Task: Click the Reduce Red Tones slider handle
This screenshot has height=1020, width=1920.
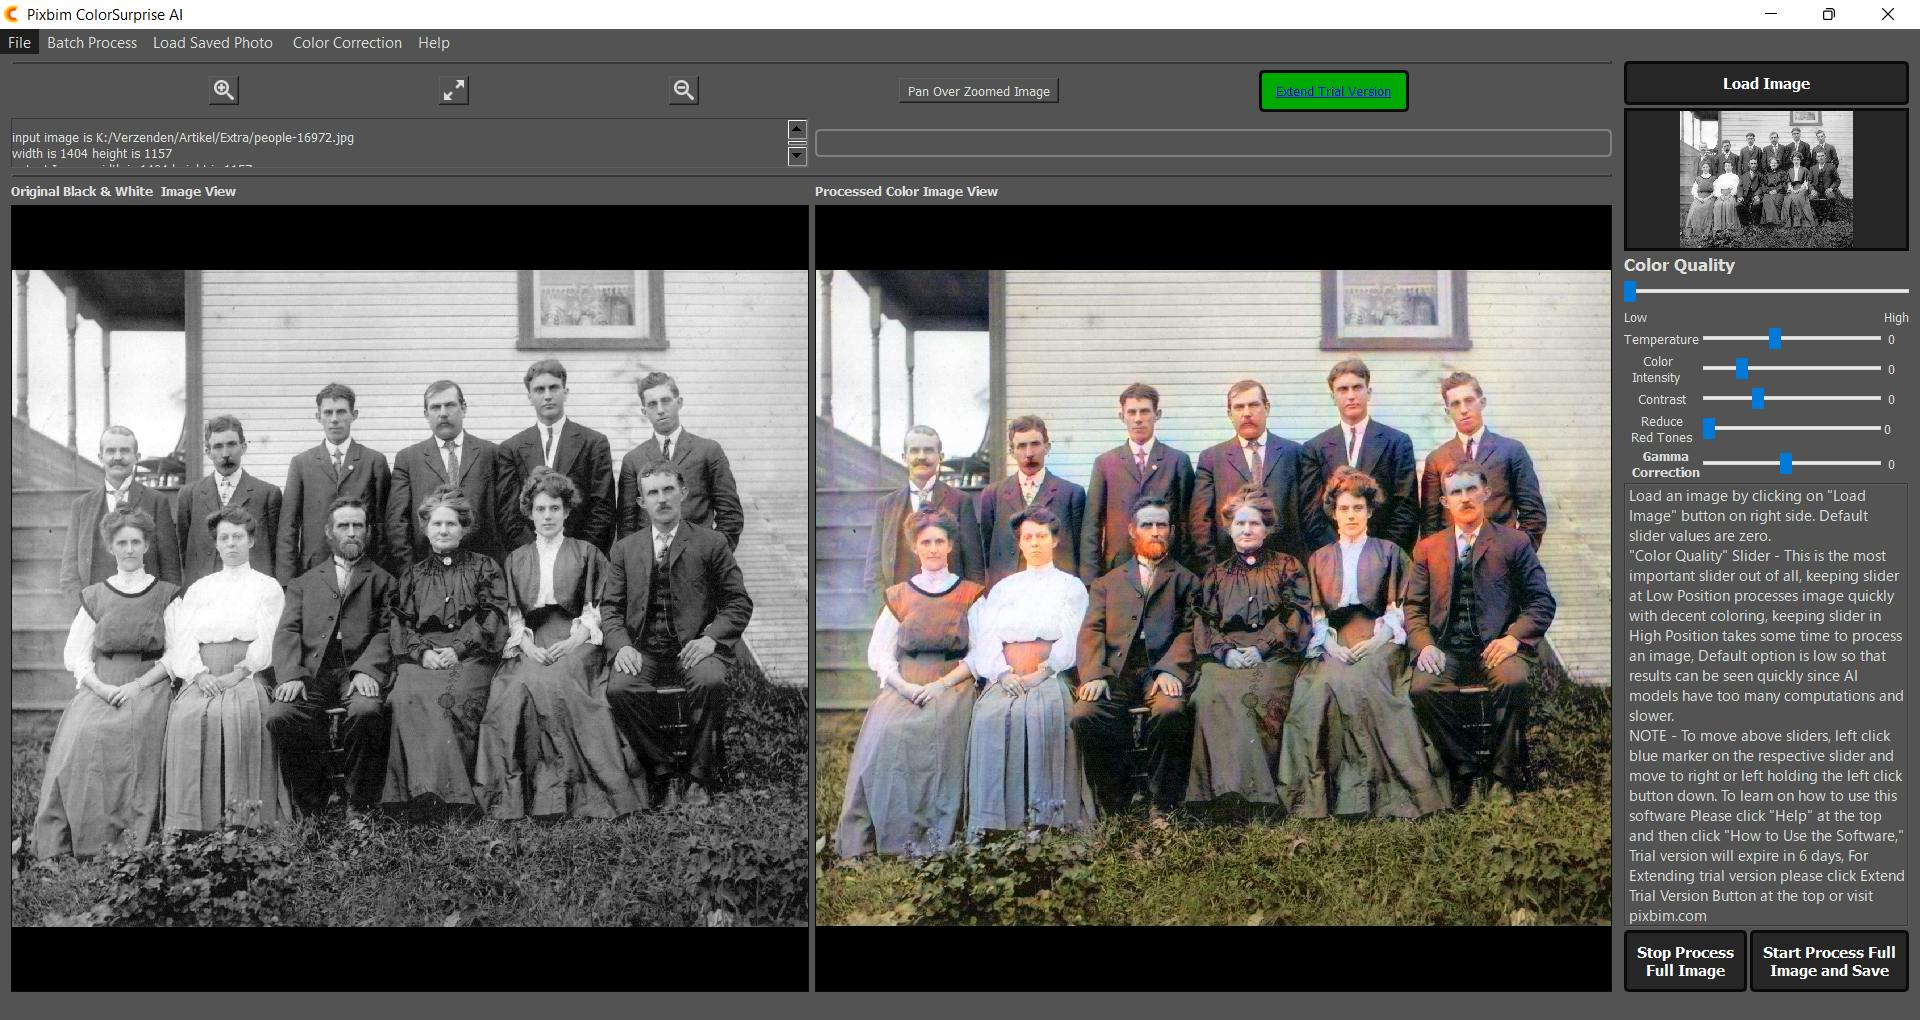Action: click(x=1709, y=429)
